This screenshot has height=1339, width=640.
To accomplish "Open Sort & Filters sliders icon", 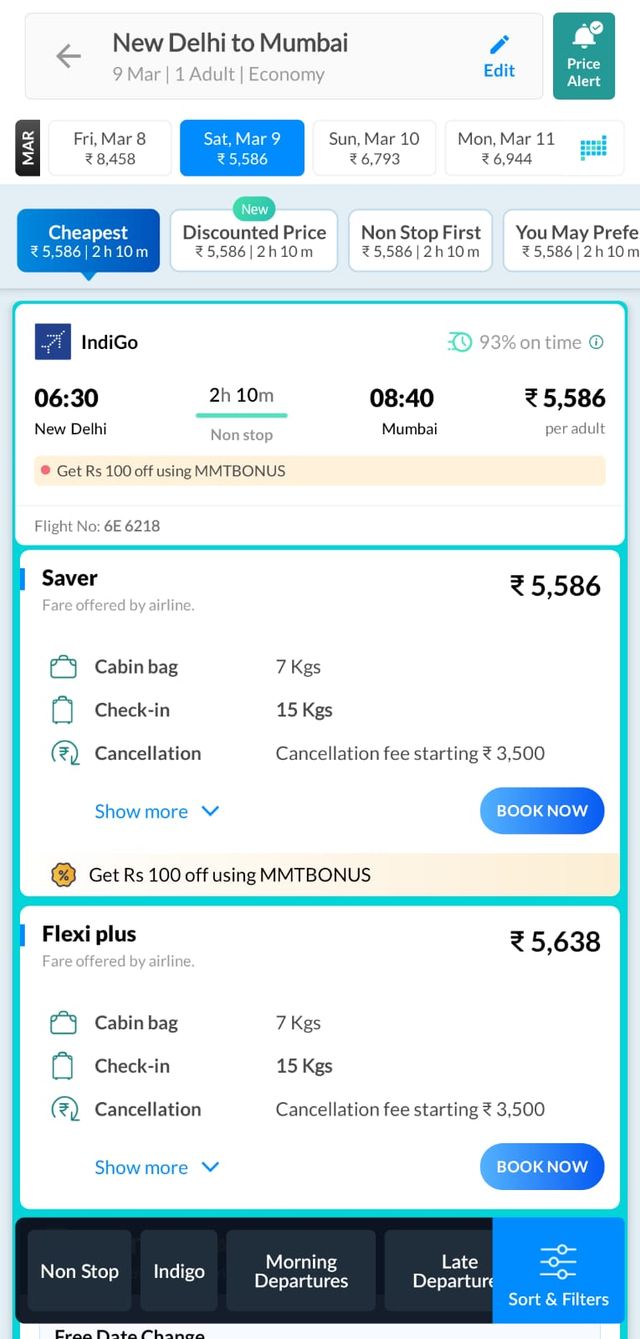I will click(x=558, y=1262).
